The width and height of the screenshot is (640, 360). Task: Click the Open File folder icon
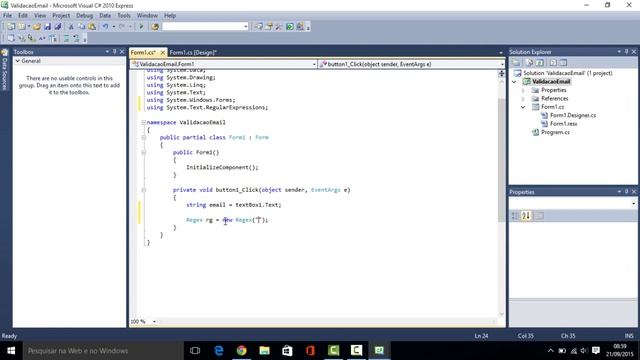click(x=37, y=27)
